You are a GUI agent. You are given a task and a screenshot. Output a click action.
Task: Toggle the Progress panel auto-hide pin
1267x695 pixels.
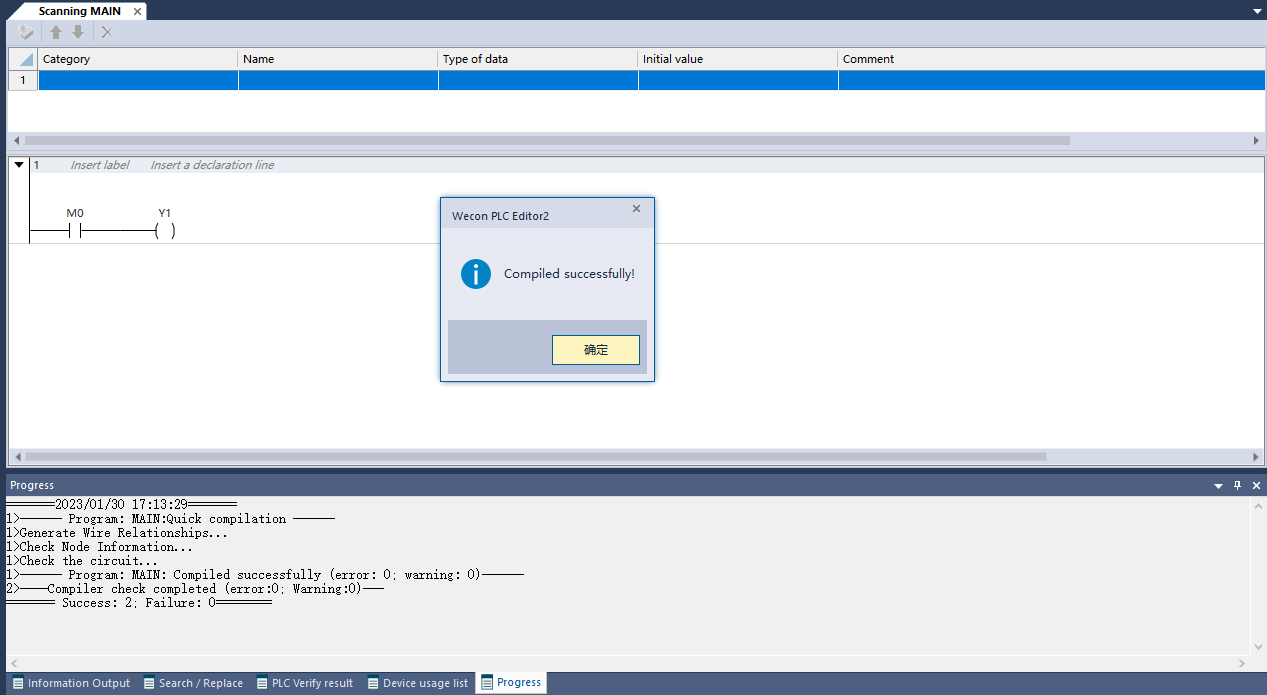point(1237,485)
